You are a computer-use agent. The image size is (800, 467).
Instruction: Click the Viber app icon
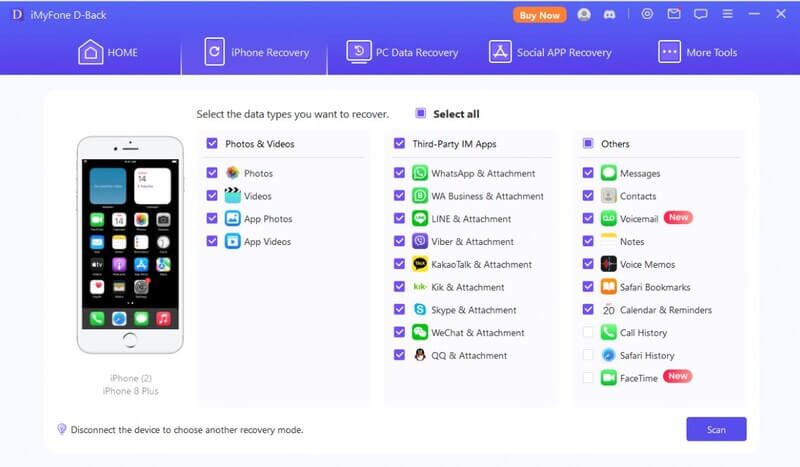[x=420, y=241]
